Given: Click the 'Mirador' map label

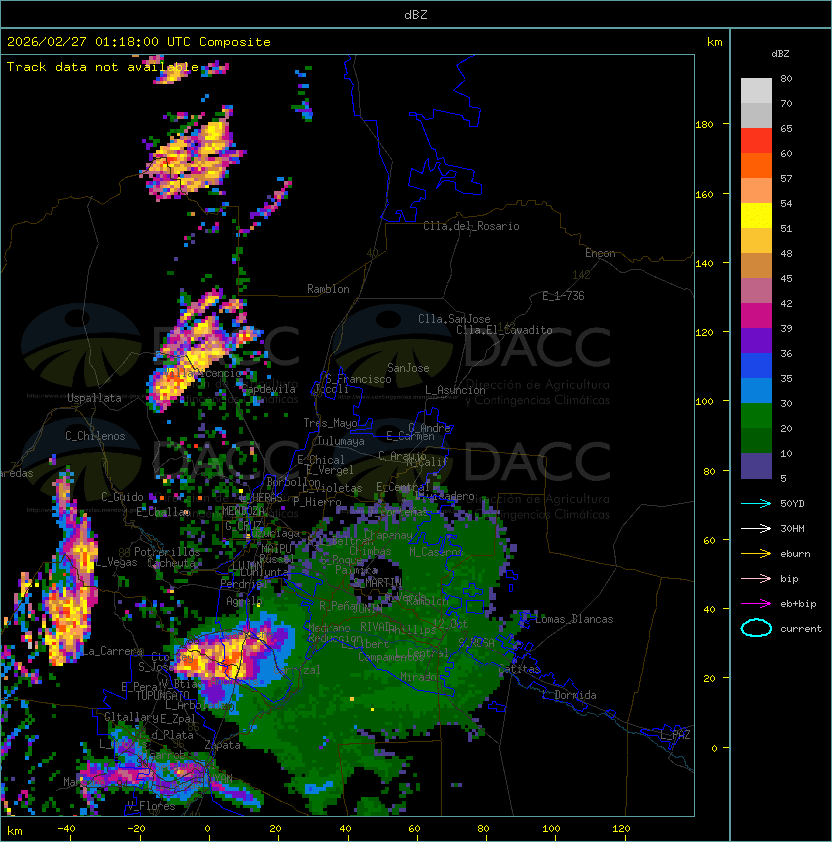Looking at the screenshot, I should (422, 677).
